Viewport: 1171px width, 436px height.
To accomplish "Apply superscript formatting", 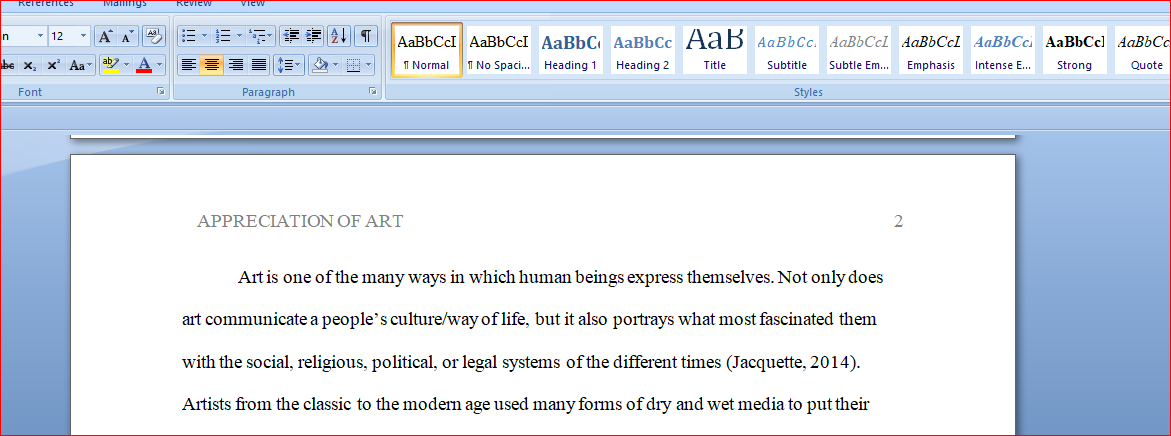I will point(53,65).
